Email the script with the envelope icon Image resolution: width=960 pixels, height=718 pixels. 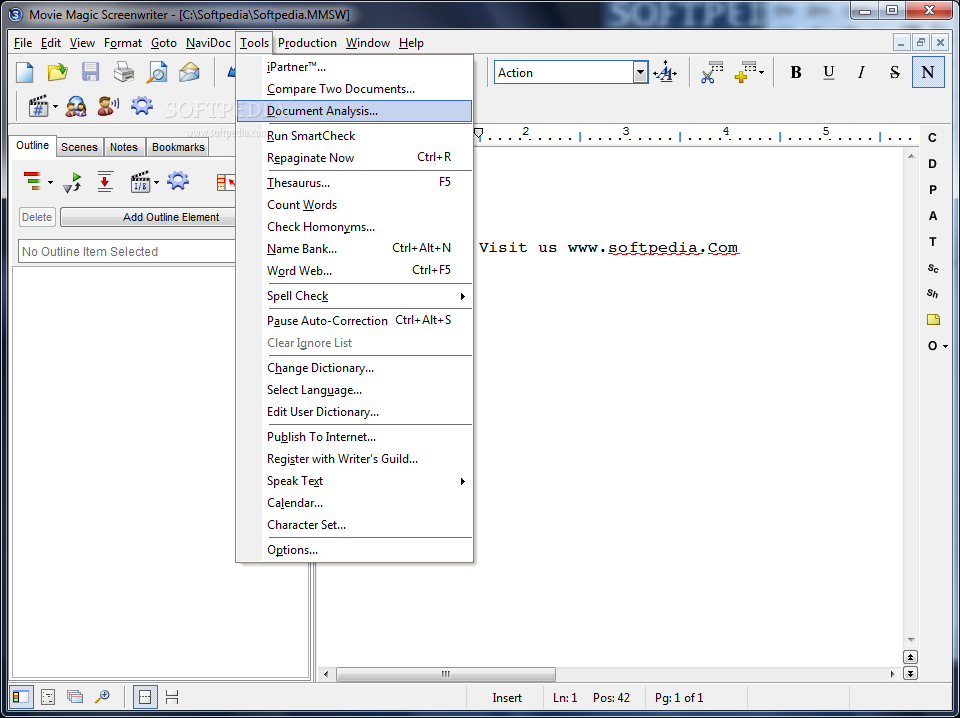[190, 72]
